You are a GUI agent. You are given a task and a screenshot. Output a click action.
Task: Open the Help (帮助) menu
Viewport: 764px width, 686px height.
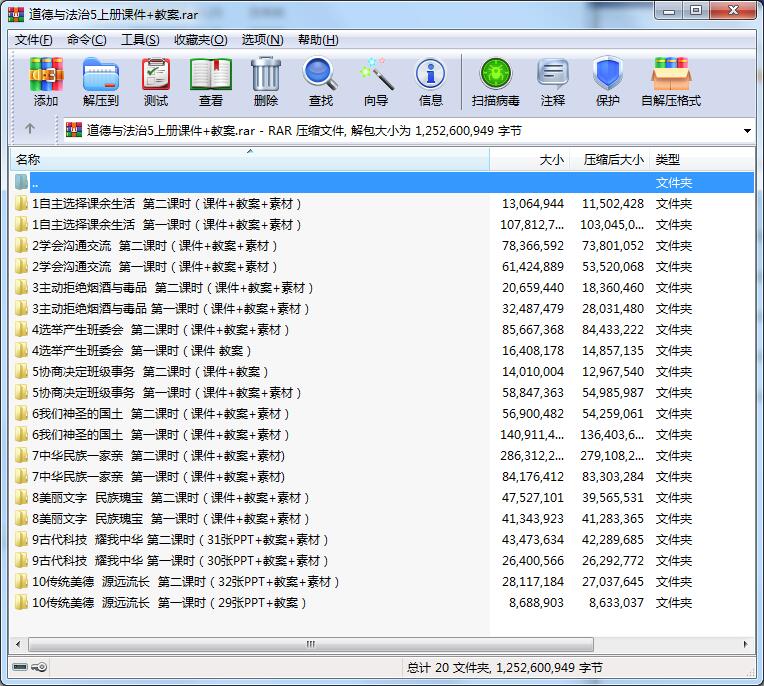coord(318,39)
